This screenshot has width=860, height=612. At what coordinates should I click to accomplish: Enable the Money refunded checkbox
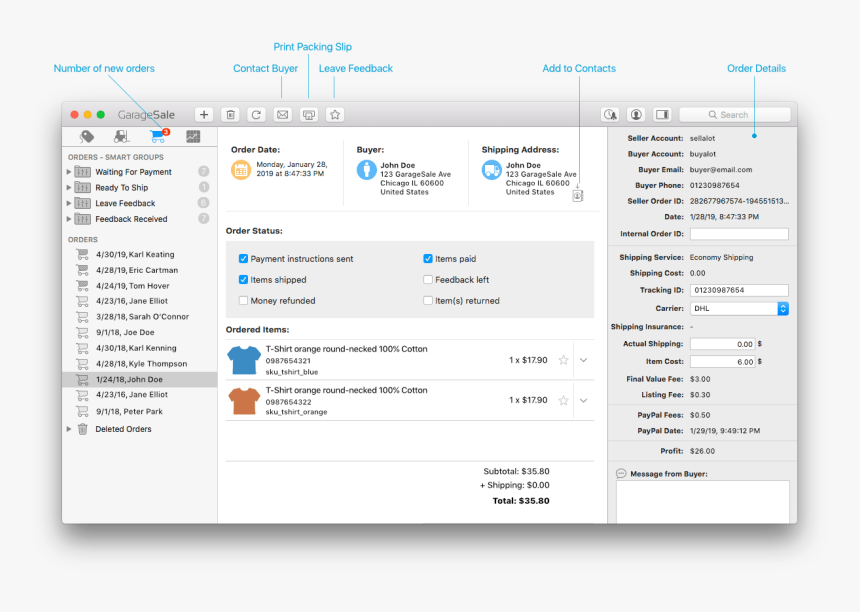[x=242, y=300]
